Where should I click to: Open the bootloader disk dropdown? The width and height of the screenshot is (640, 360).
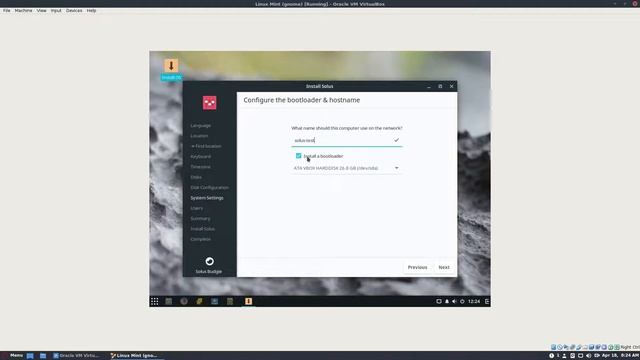[x=346, y=168]
